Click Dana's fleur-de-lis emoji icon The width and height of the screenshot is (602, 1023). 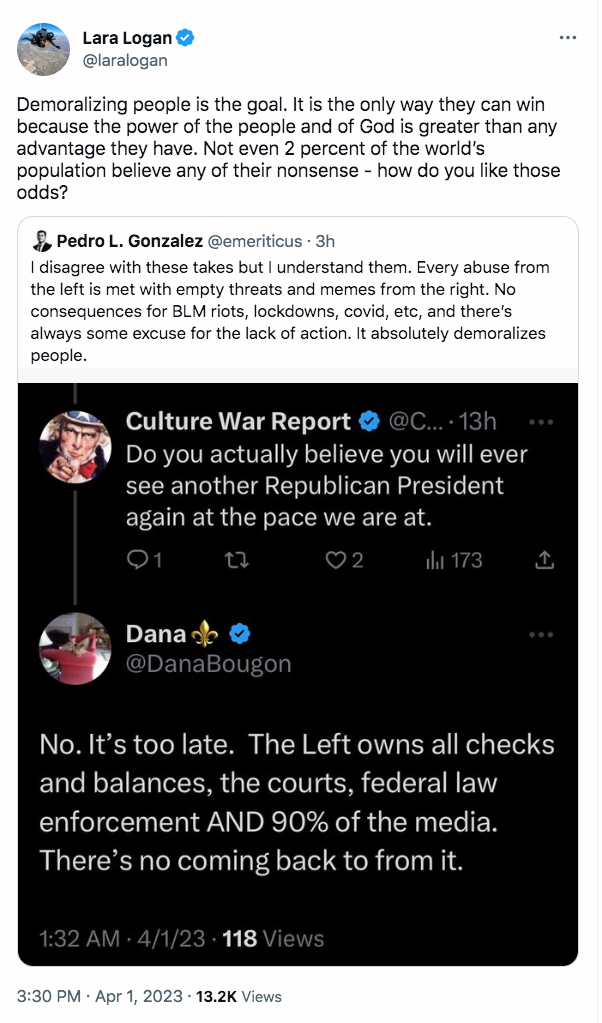pyautogui.click(x=205, y=634)
